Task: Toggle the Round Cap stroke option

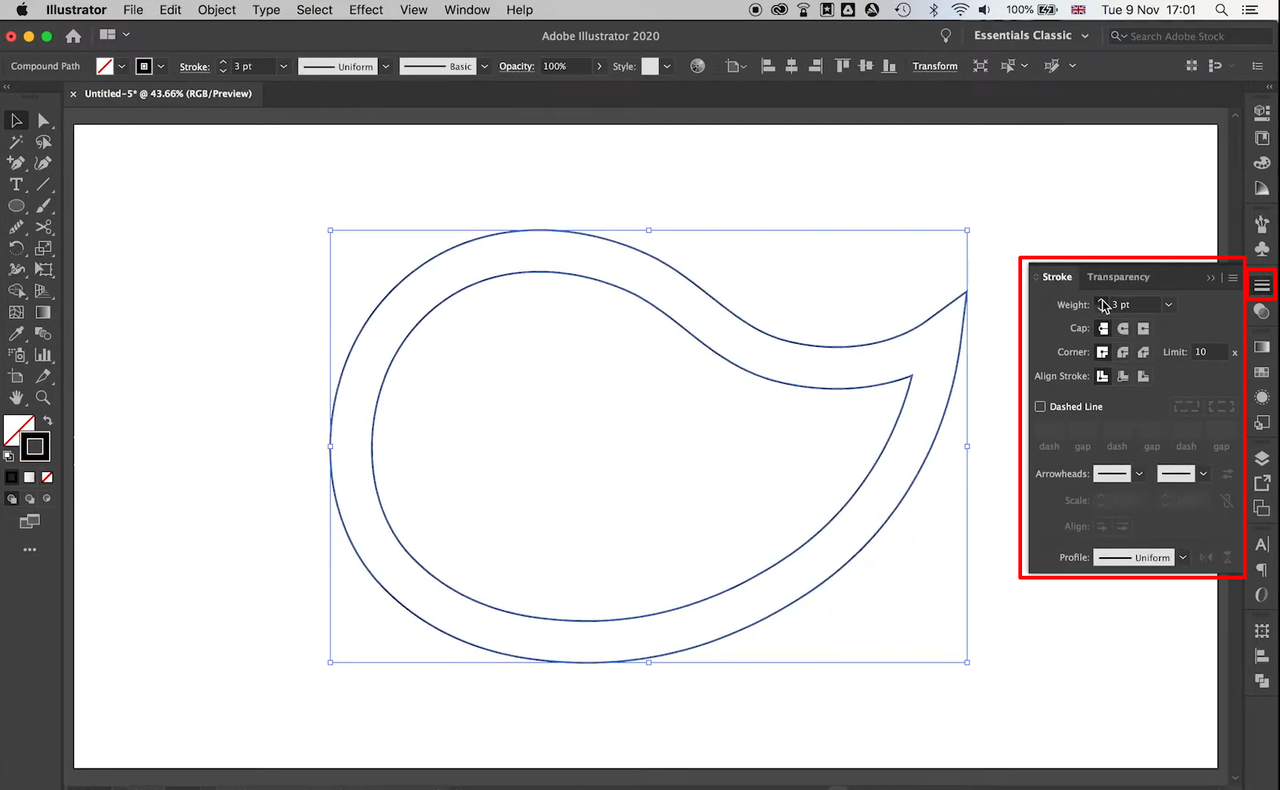Action: pos(1123,329)
